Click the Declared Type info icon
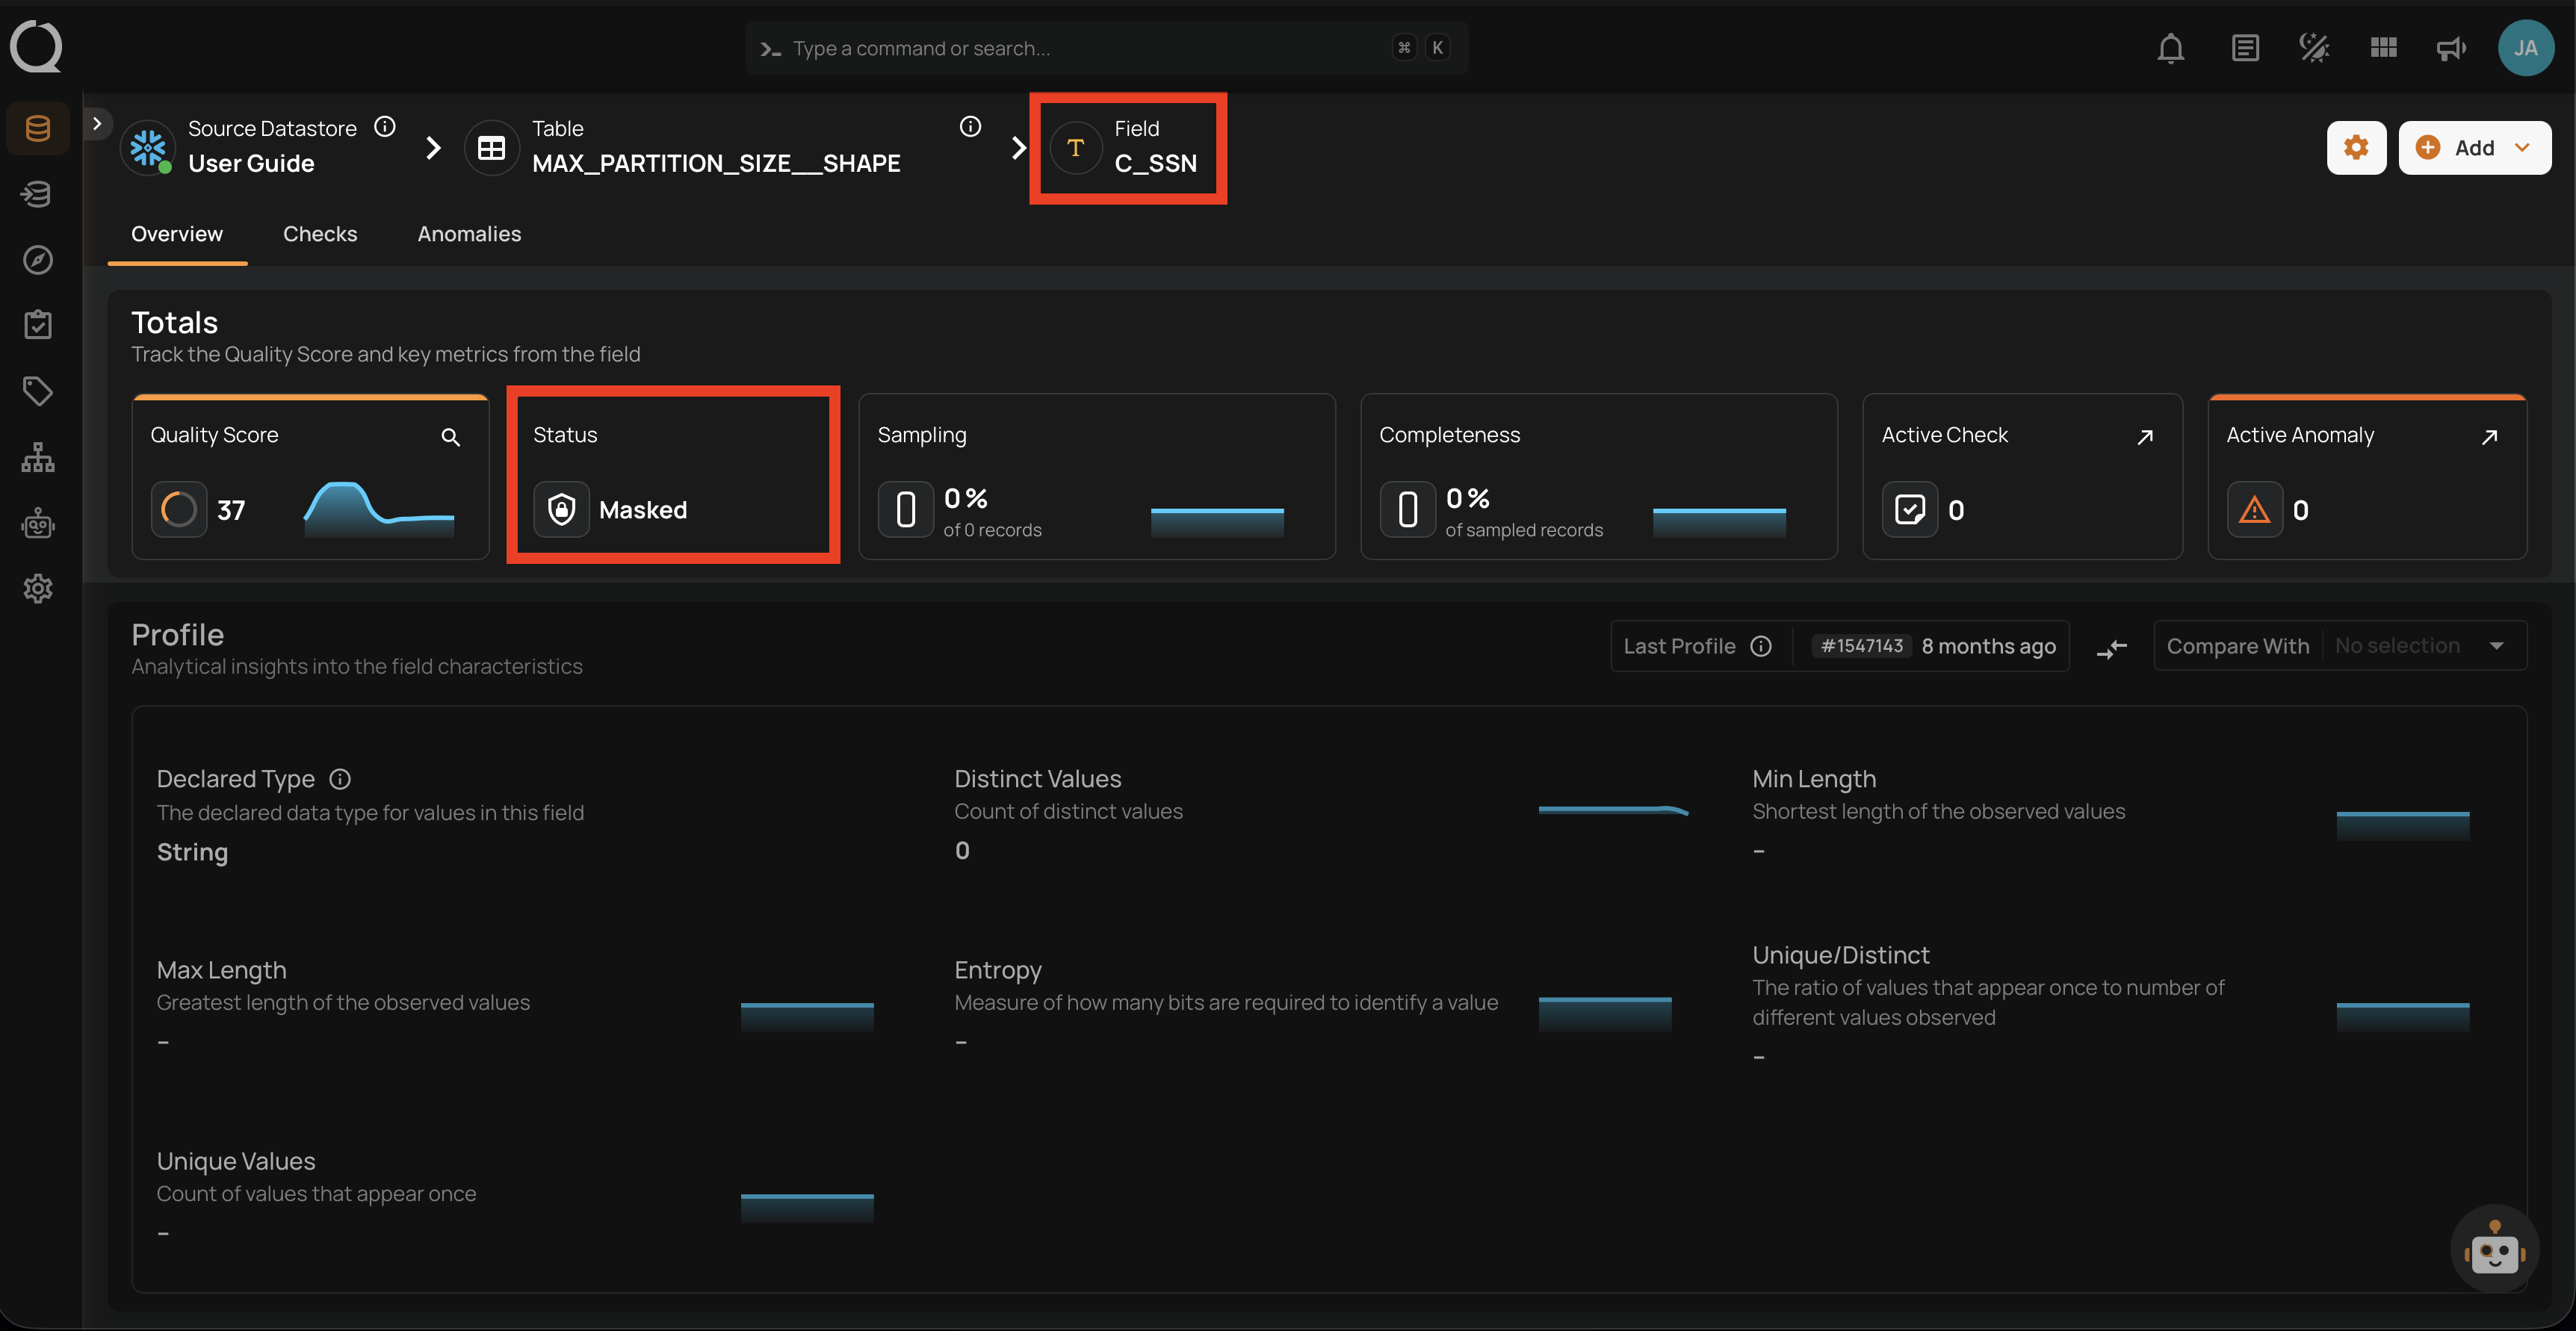2576x1331 pixels. tap(340, 779)
